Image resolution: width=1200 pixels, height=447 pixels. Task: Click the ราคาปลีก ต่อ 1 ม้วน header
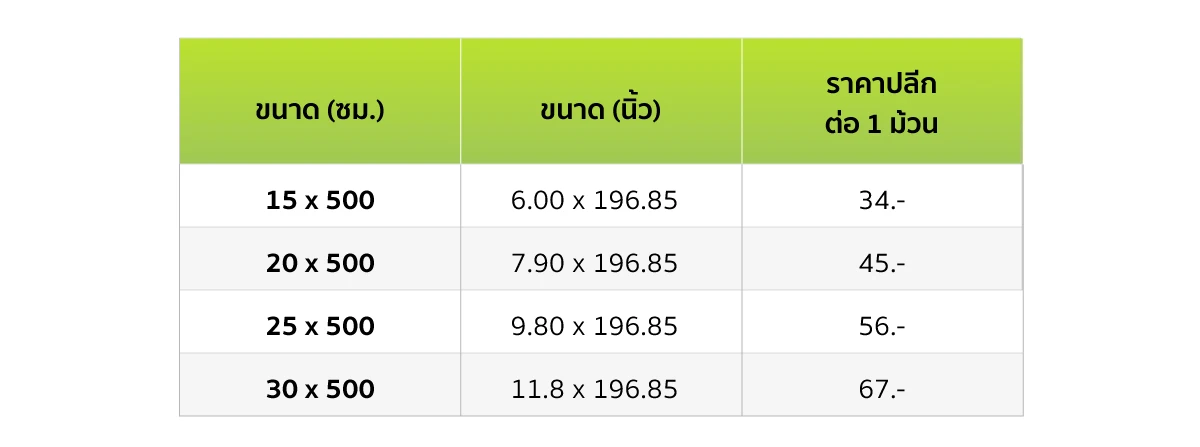coord(882,101)
